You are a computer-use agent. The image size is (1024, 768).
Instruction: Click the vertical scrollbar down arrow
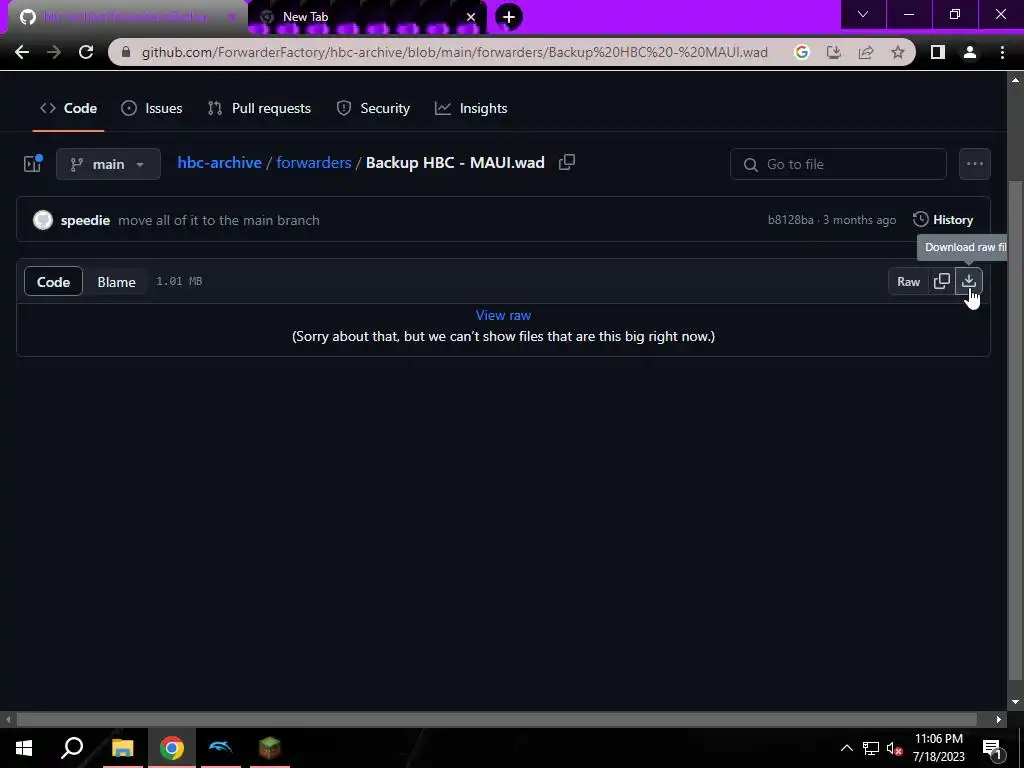pyautogui.click(x=1015, y=703)
